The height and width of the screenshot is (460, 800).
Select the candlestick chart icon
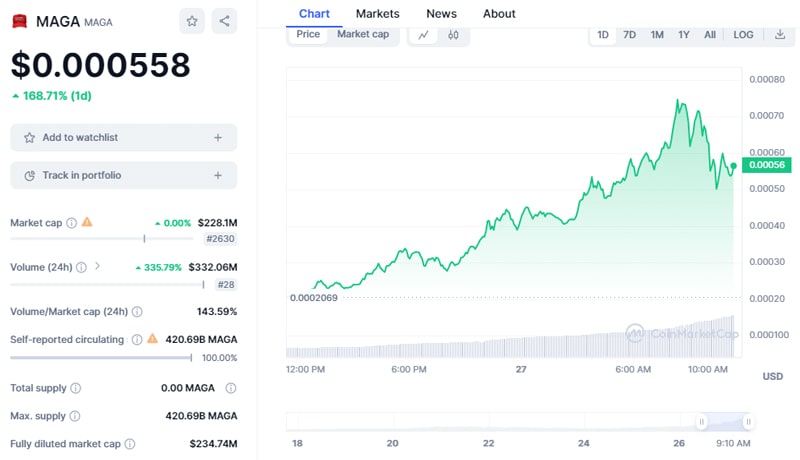tap(453, 35)
